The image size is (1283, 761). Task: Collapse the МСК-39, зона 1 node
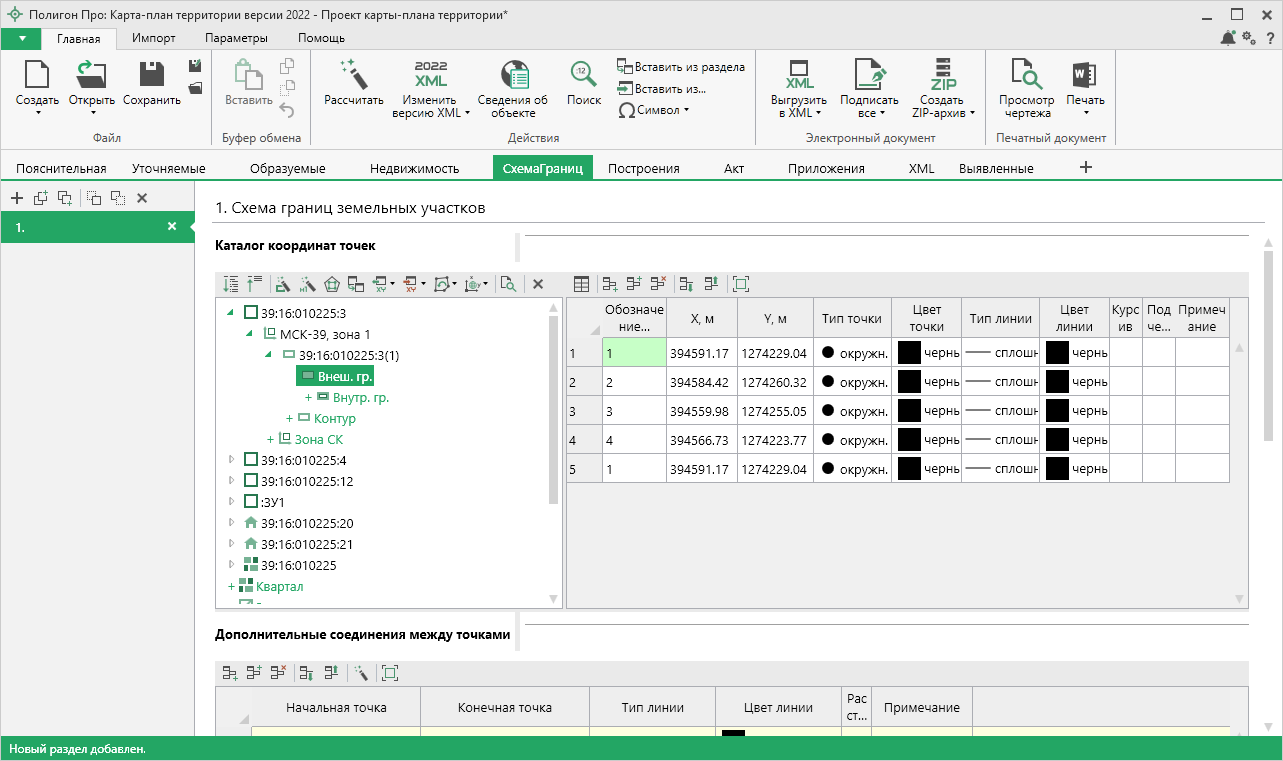250,334
